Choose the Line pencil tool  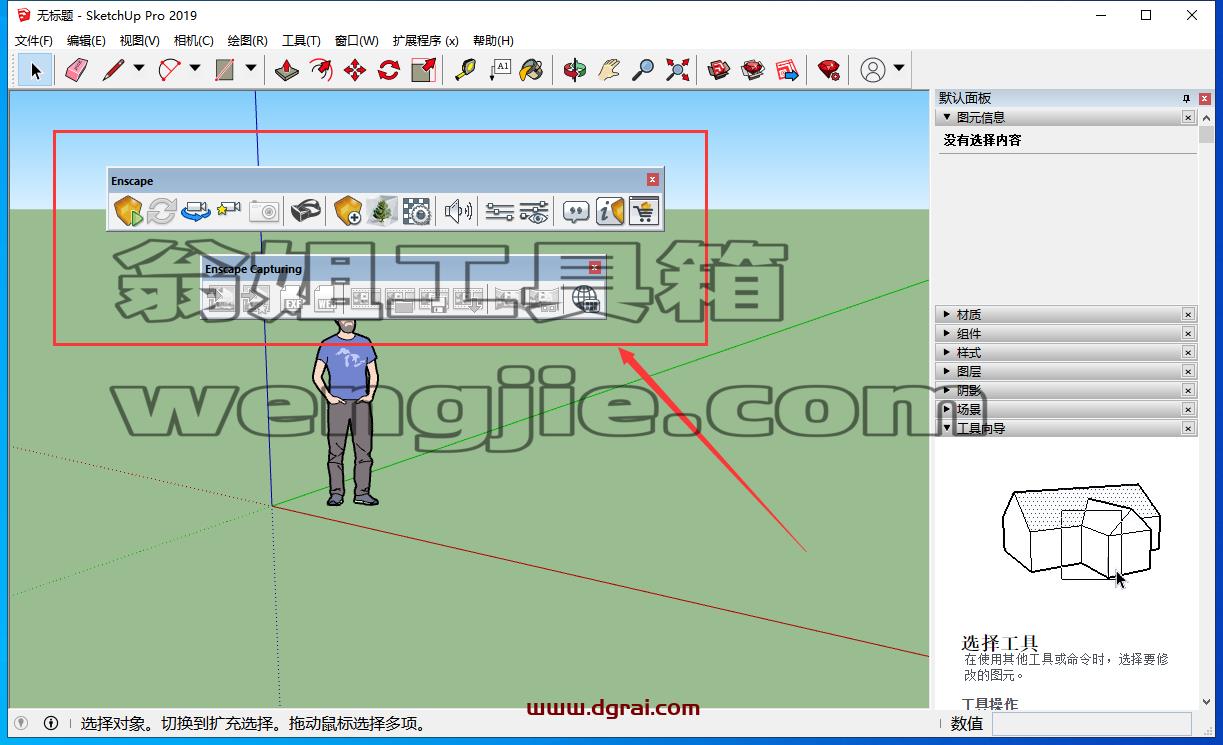[113, 70]
